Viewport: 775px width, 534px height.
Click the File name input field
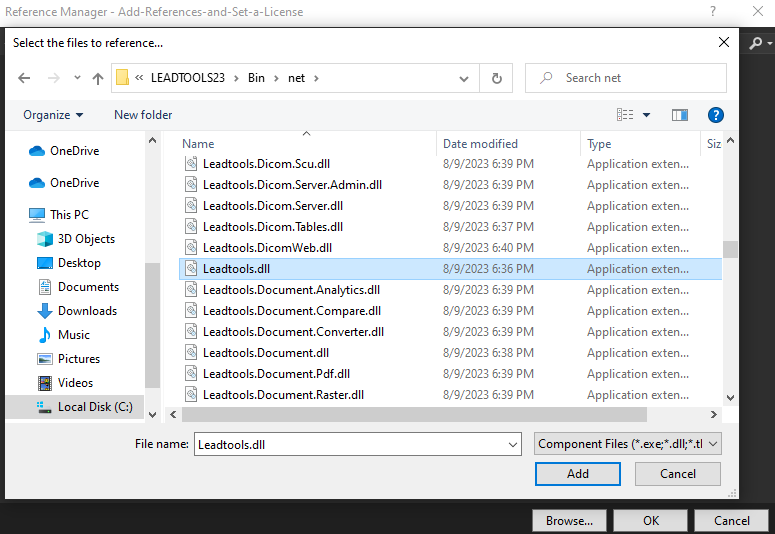pyautogui.click(x=350, y=444)
